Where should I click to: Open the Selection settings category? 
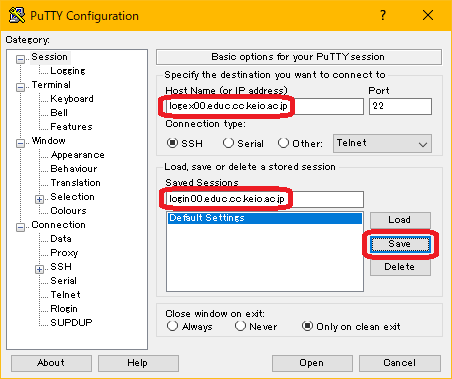pos(72,197)
